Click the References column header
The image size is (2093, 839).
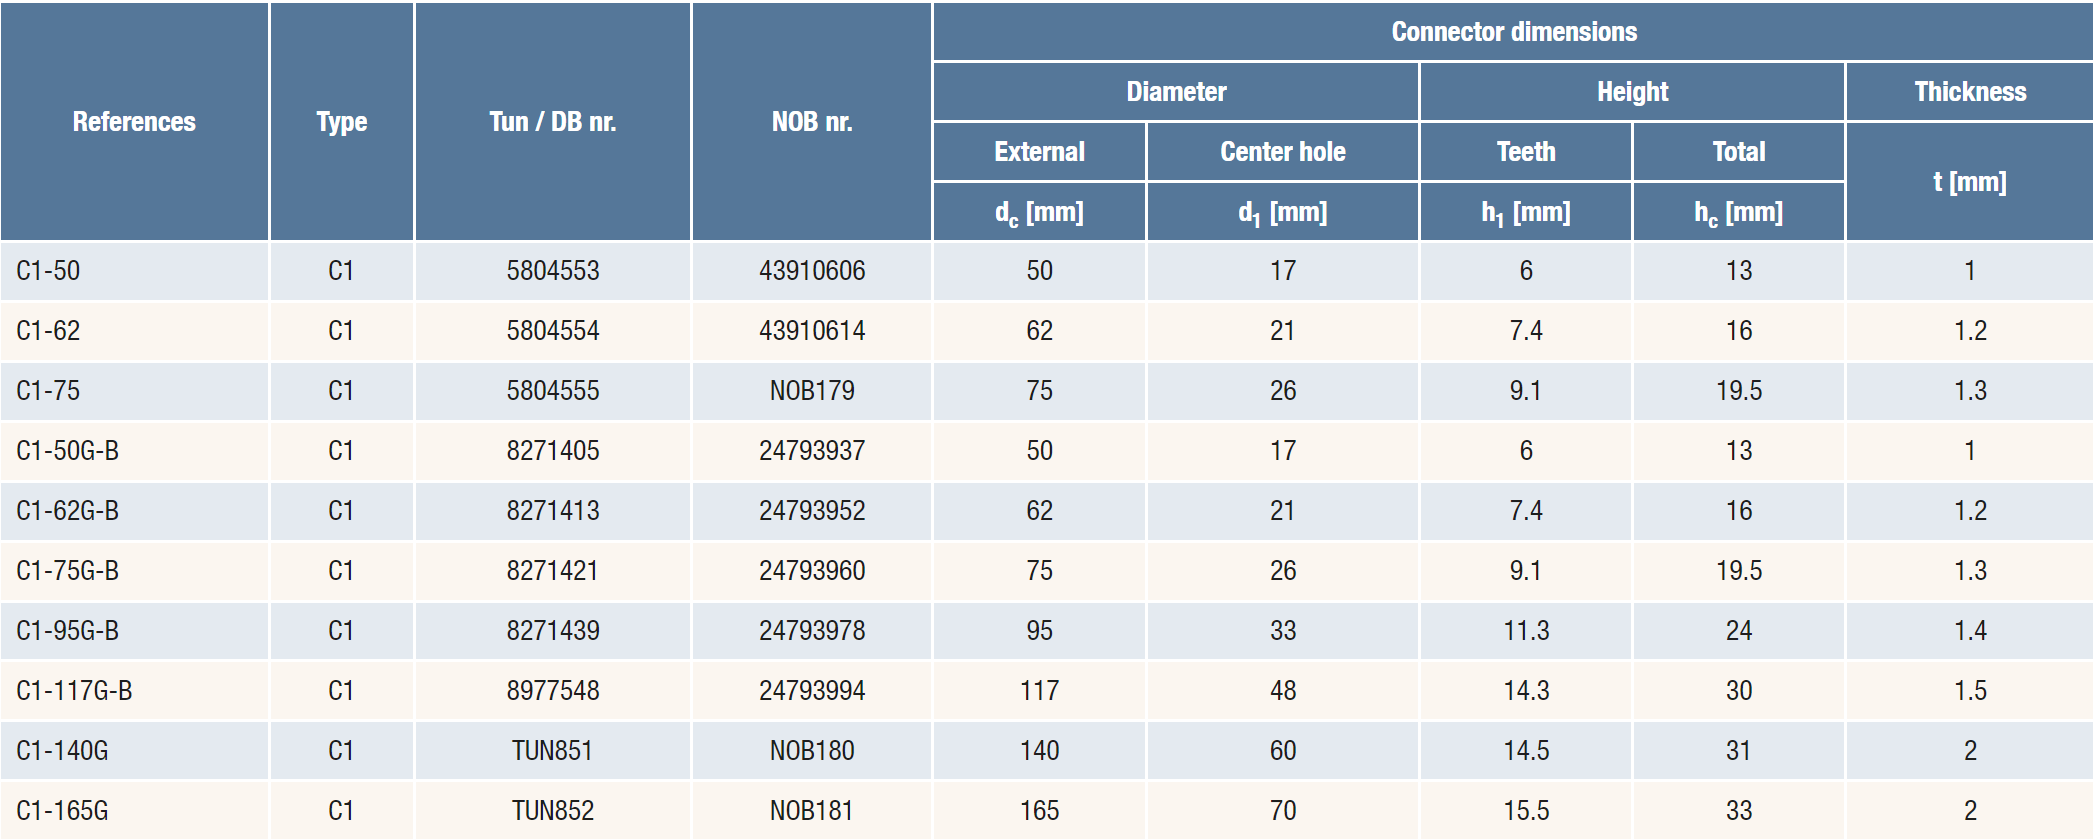(134, 122)
